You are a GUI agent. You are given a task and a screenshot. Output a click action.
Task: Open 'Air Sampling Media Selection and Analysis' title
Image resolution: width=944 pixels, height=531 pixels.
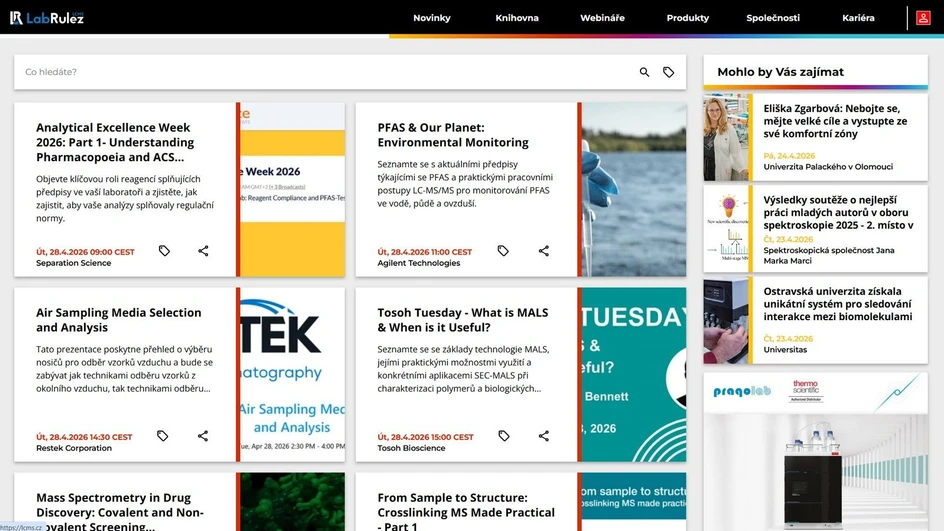point(119,320)
